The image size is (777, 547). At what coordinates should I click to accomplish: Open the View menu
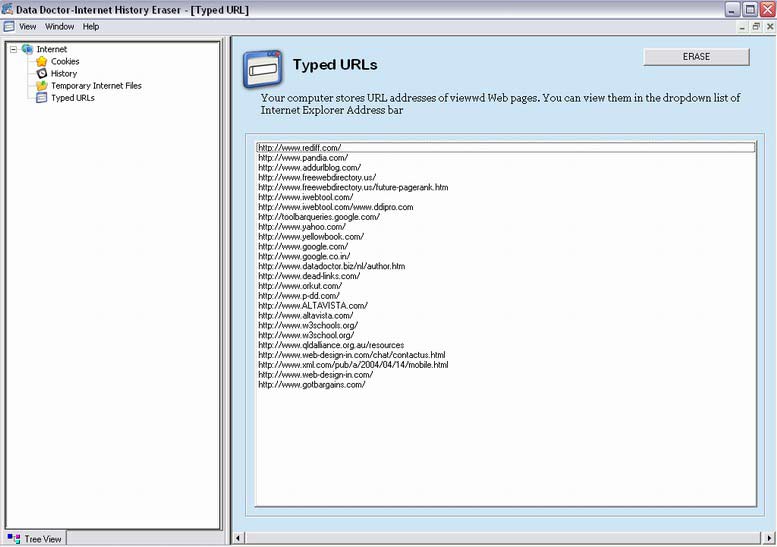(x=27, y=26)
